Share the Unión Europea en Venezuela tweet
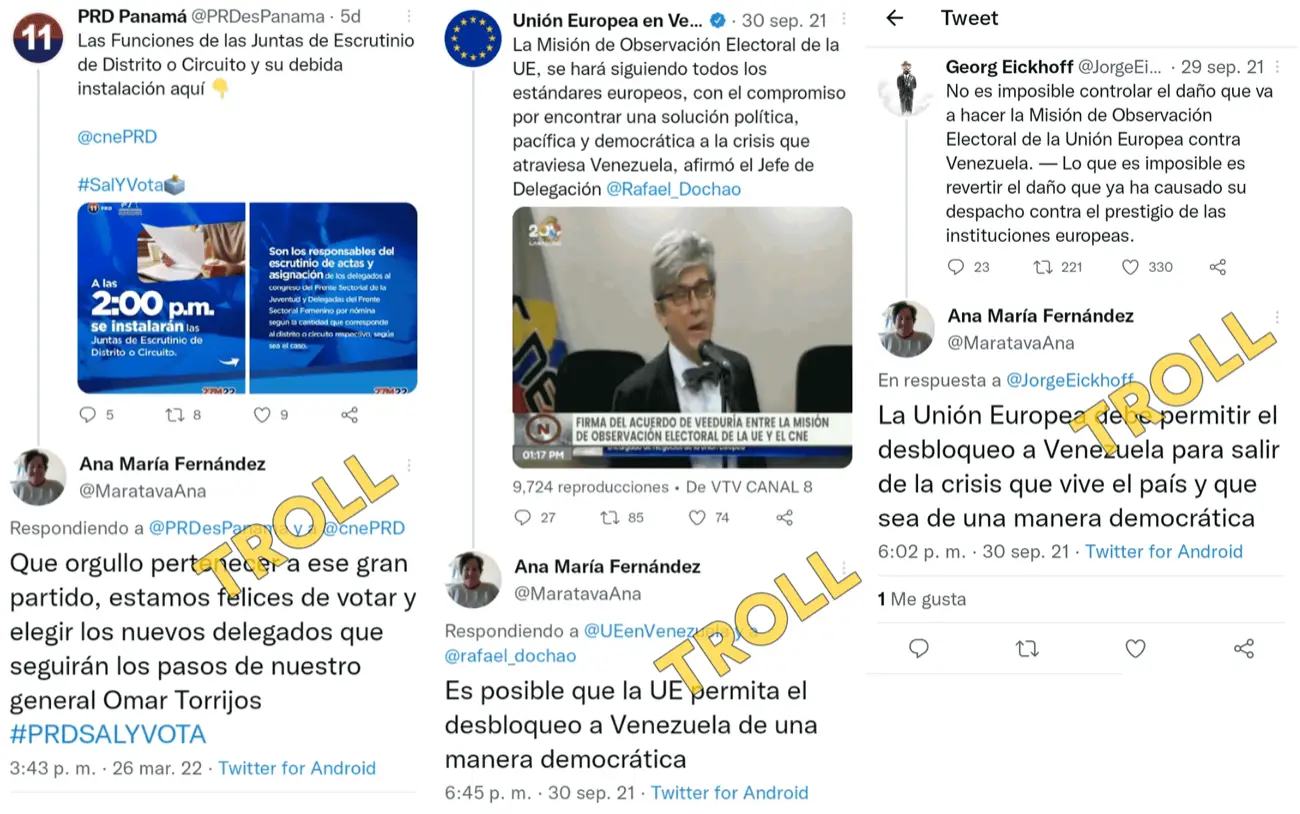Screen dimensions: 1300x814 785,517
